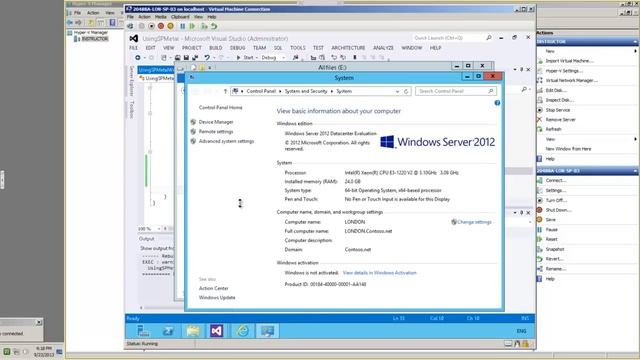Click help question mark icon in System window

click(497, 103)
